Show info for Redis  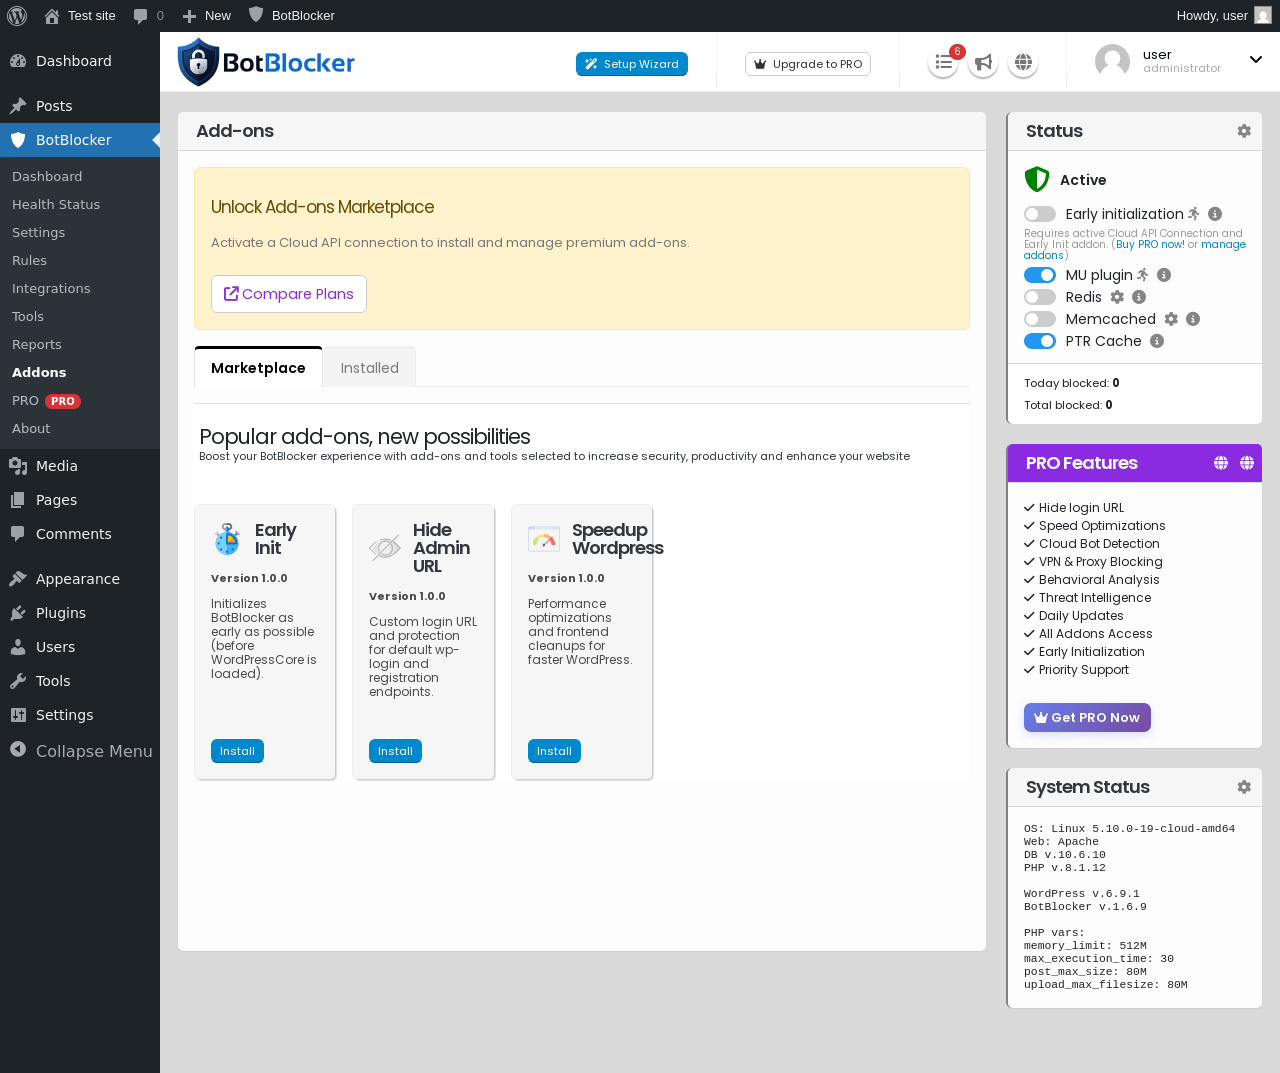[x=1139, y=297]
